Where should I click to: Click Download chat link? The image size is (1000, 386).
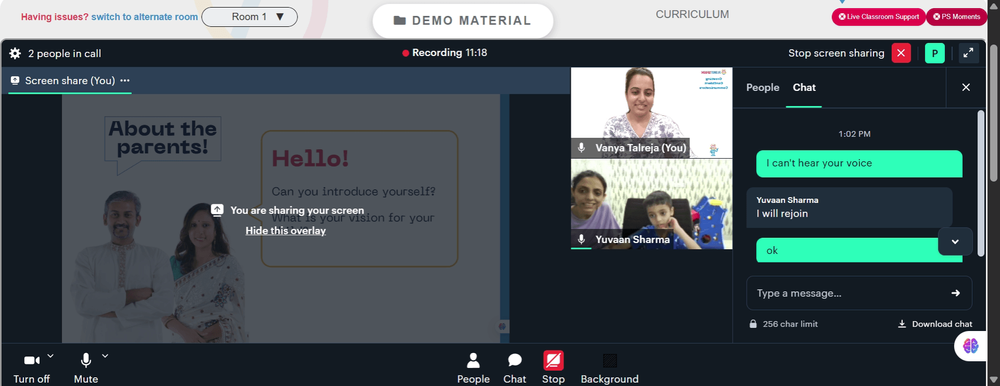[x=935, y=324]
